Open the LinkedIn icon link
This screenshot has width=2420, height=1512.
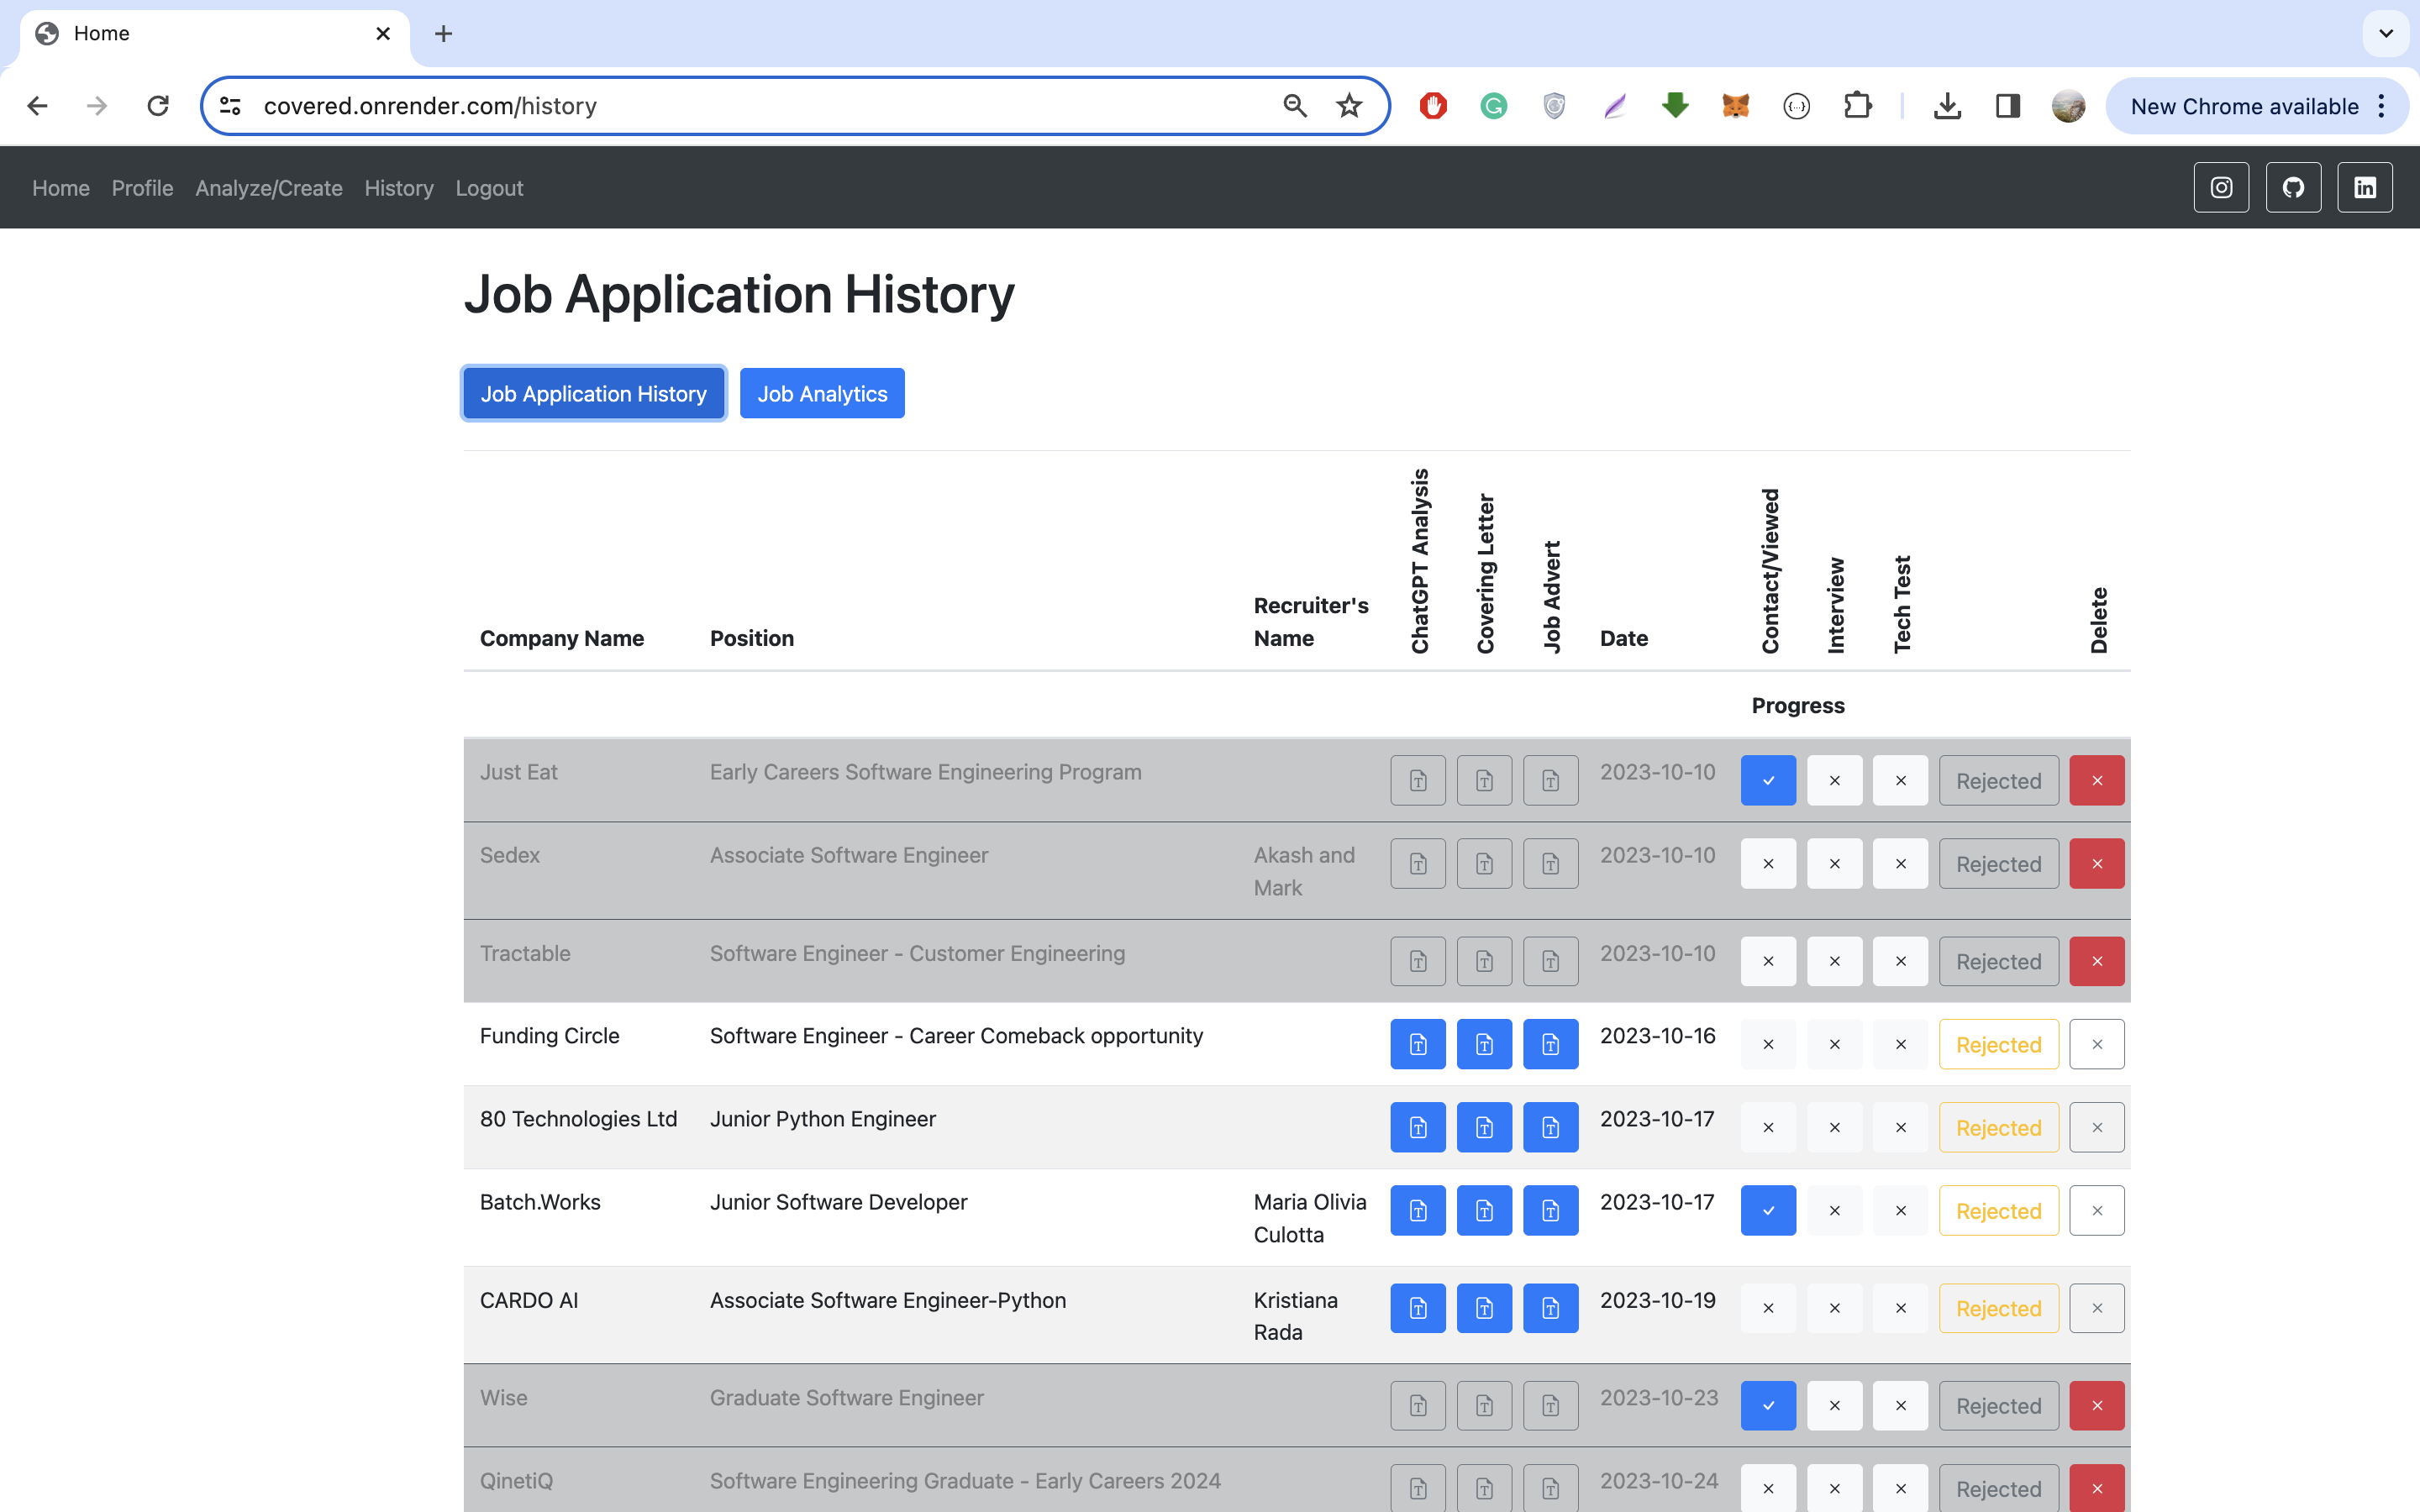(2364, 188)
